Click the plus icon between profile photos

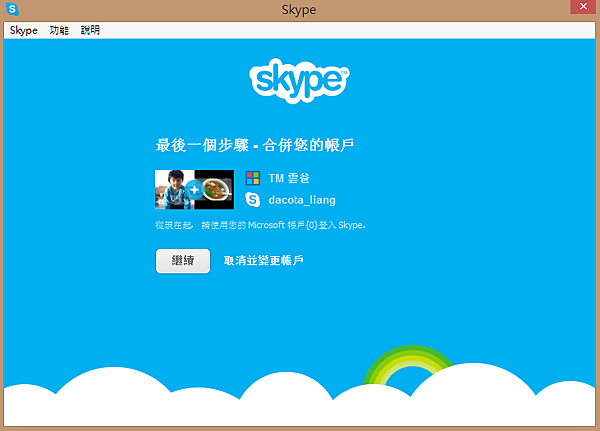194,189
